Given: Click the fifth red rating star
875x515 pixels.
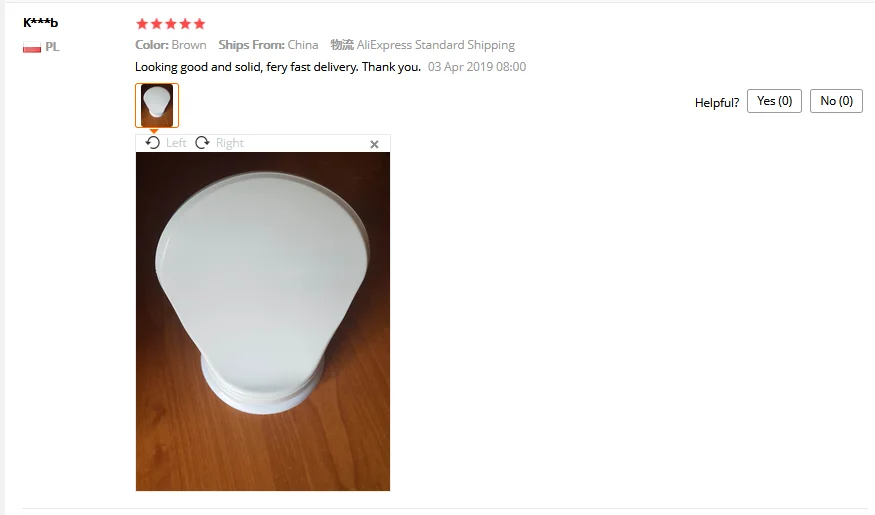Looking at the screenshot, I should click(x=199, y=24).
